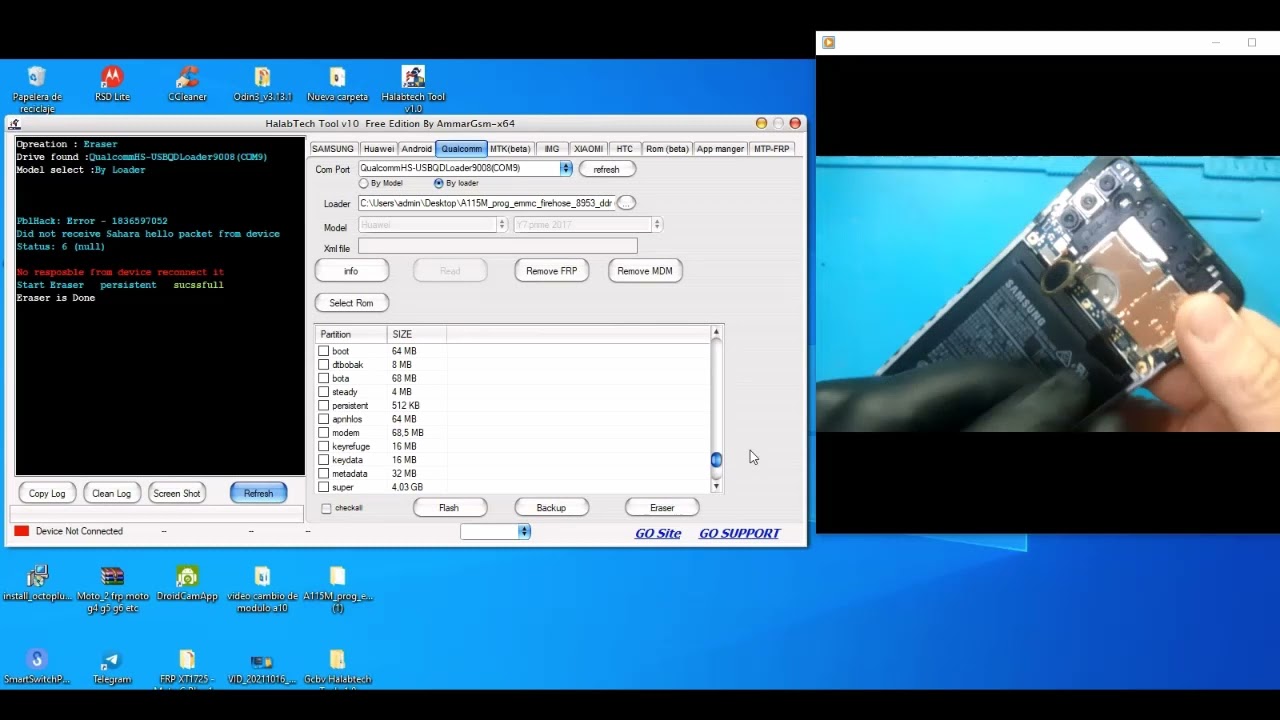Click the Copy Log button
Image resolution: width=1280 pixels, height=720 pixels.
(x=47, y=493)
